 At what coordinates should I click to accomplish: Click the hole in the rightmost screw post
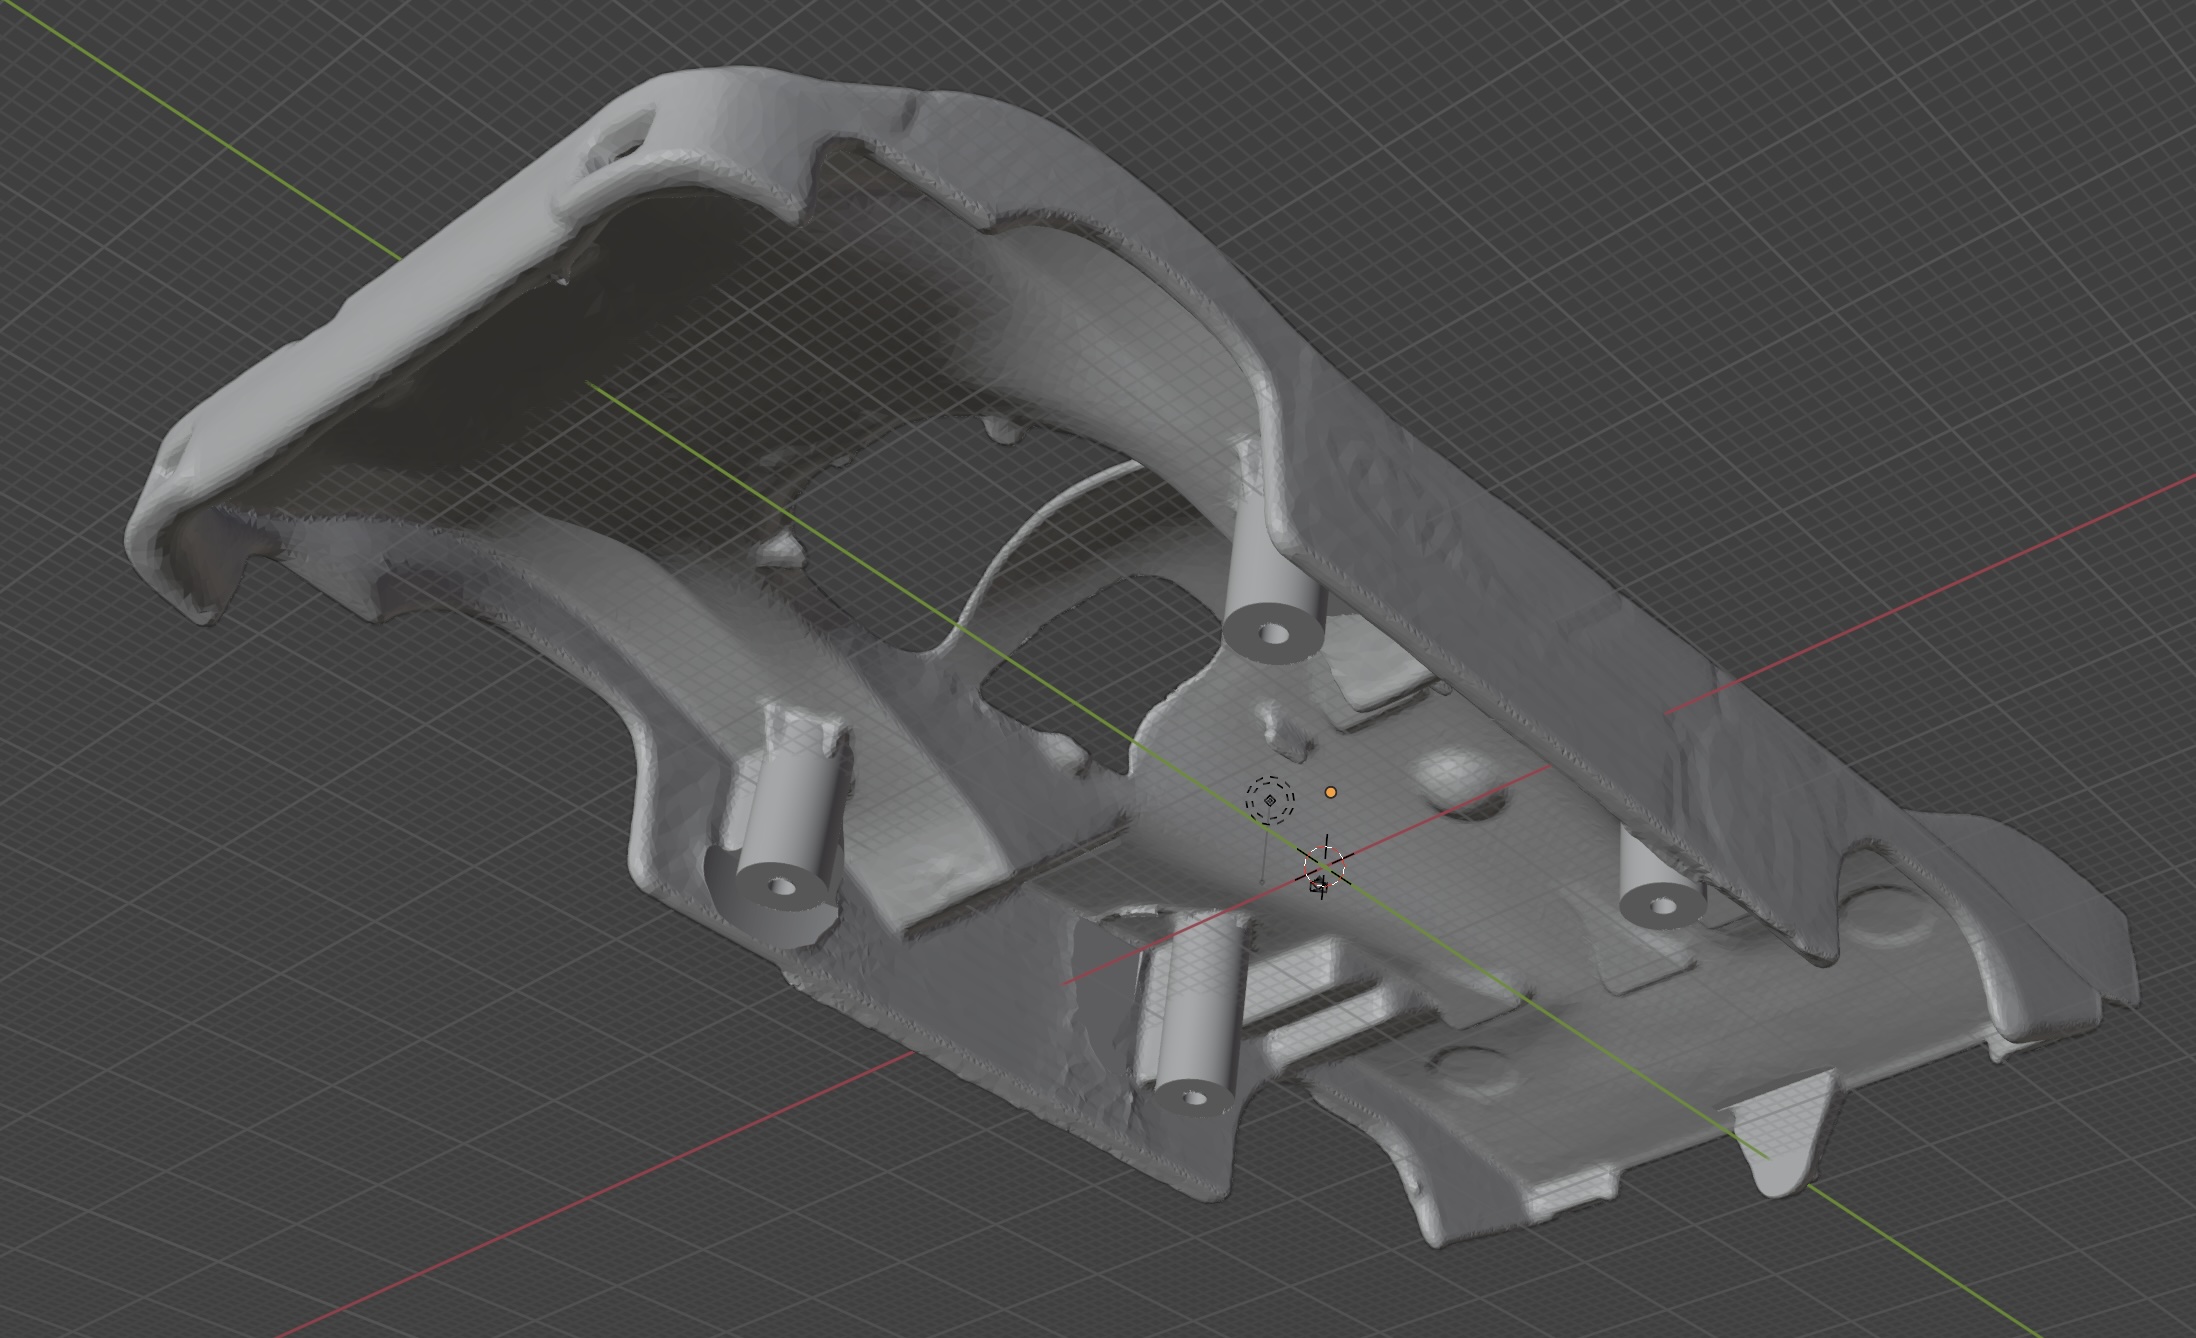tap(1662, 906)
